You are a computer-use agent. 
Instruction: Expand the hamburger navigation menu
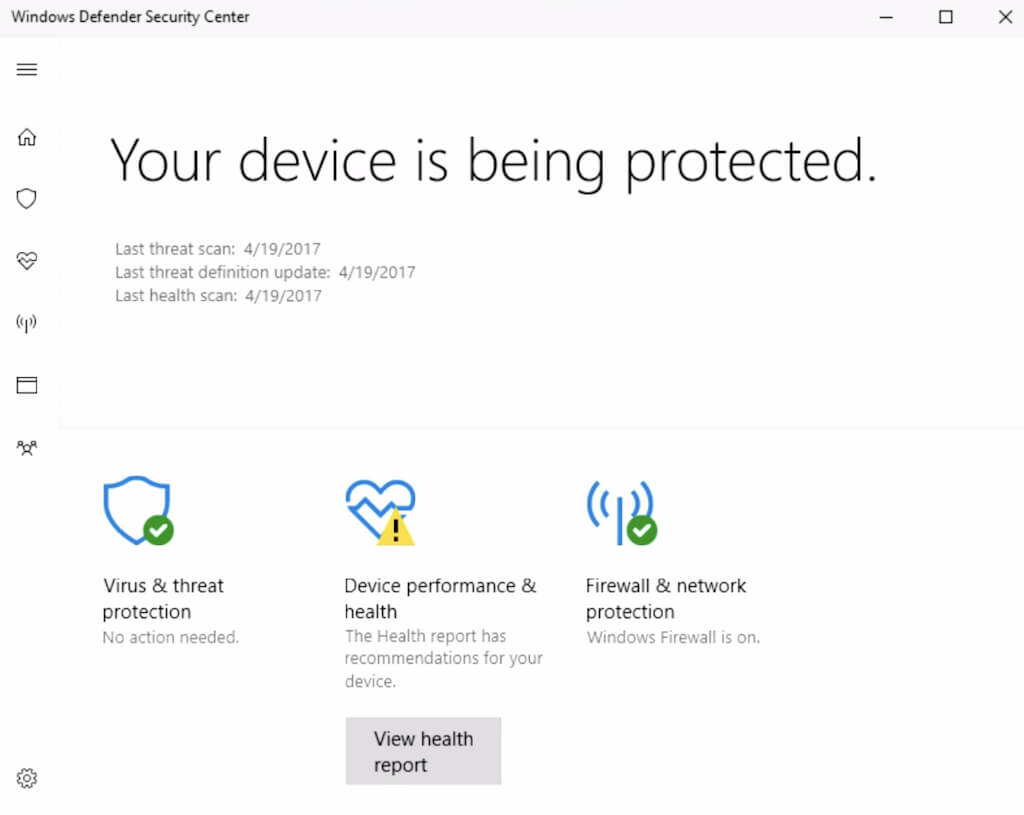coord(27,69)
